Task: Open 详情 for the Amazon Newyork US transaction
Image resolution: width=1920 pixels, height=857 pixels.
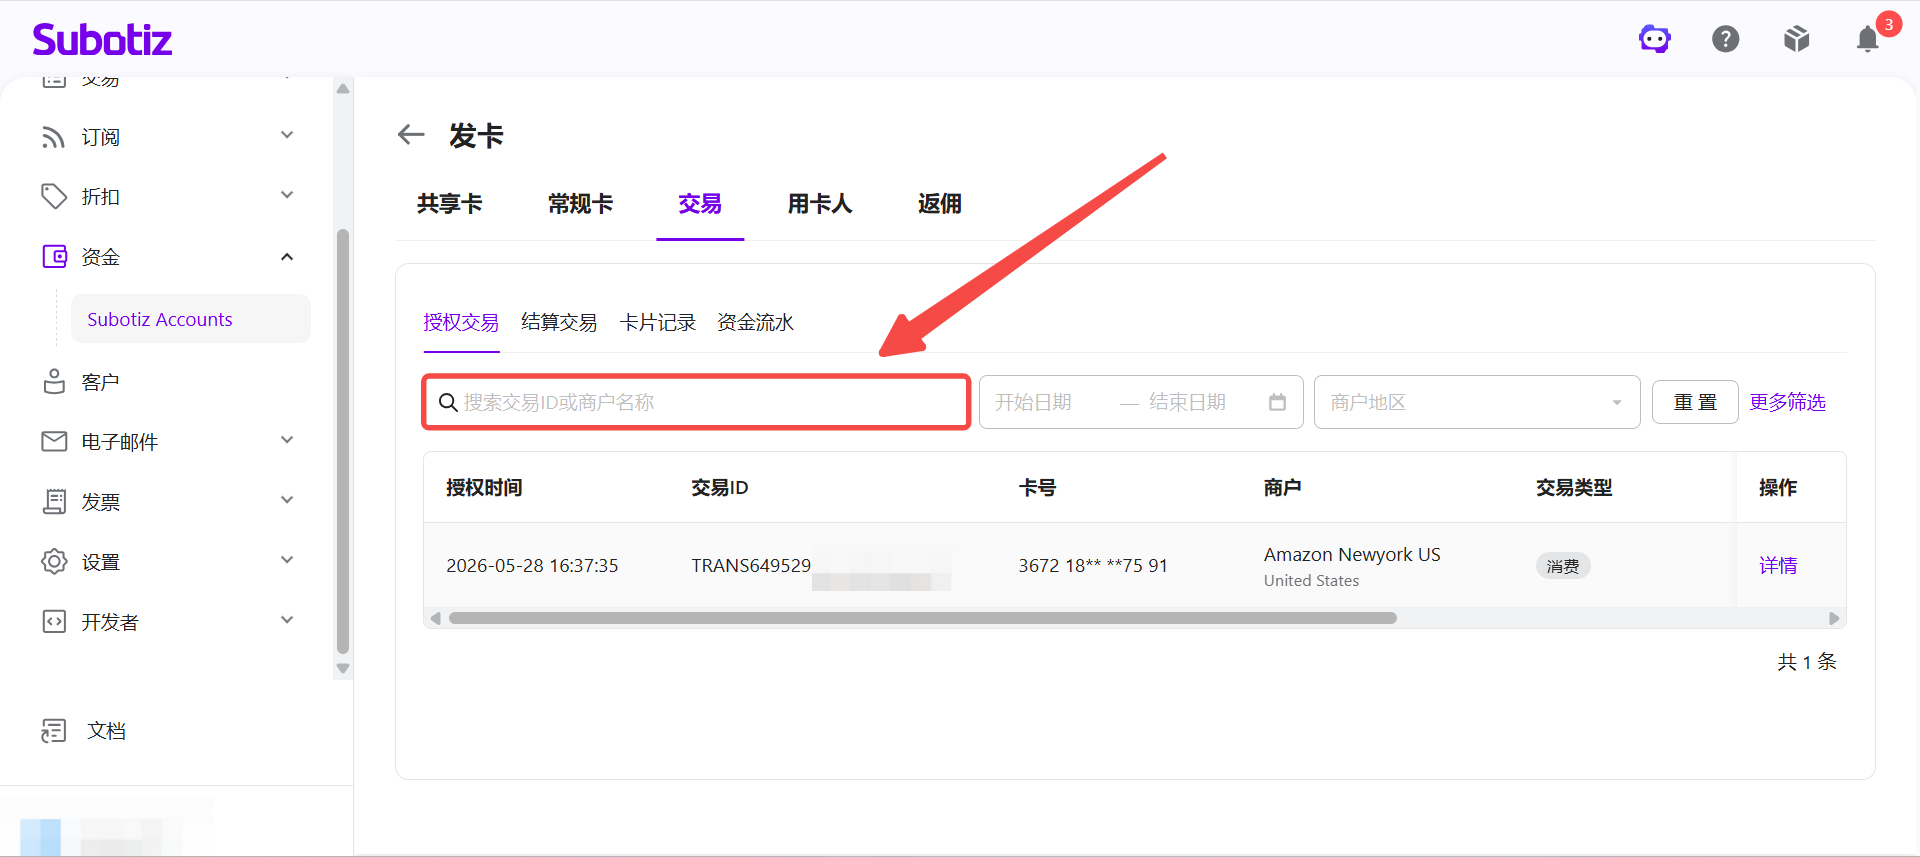Action: click(1778, 566)
